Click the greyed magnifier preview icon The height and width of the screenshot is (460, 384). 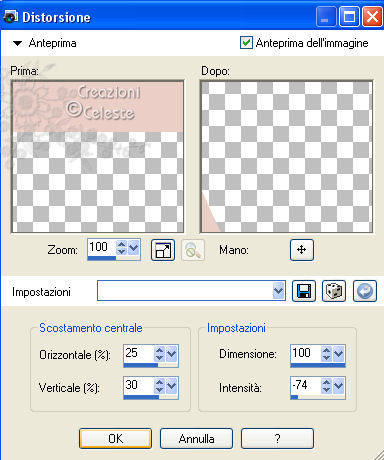193,250
